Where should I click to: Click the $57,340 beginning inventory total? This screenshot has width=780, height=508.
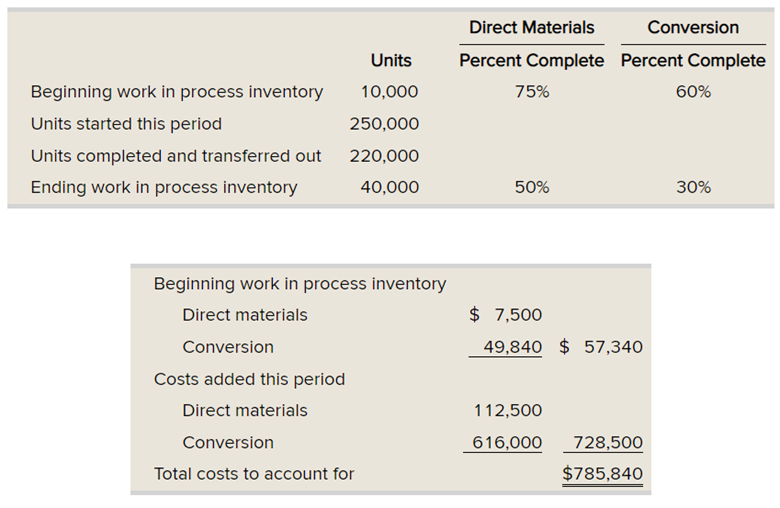[601, 347]
